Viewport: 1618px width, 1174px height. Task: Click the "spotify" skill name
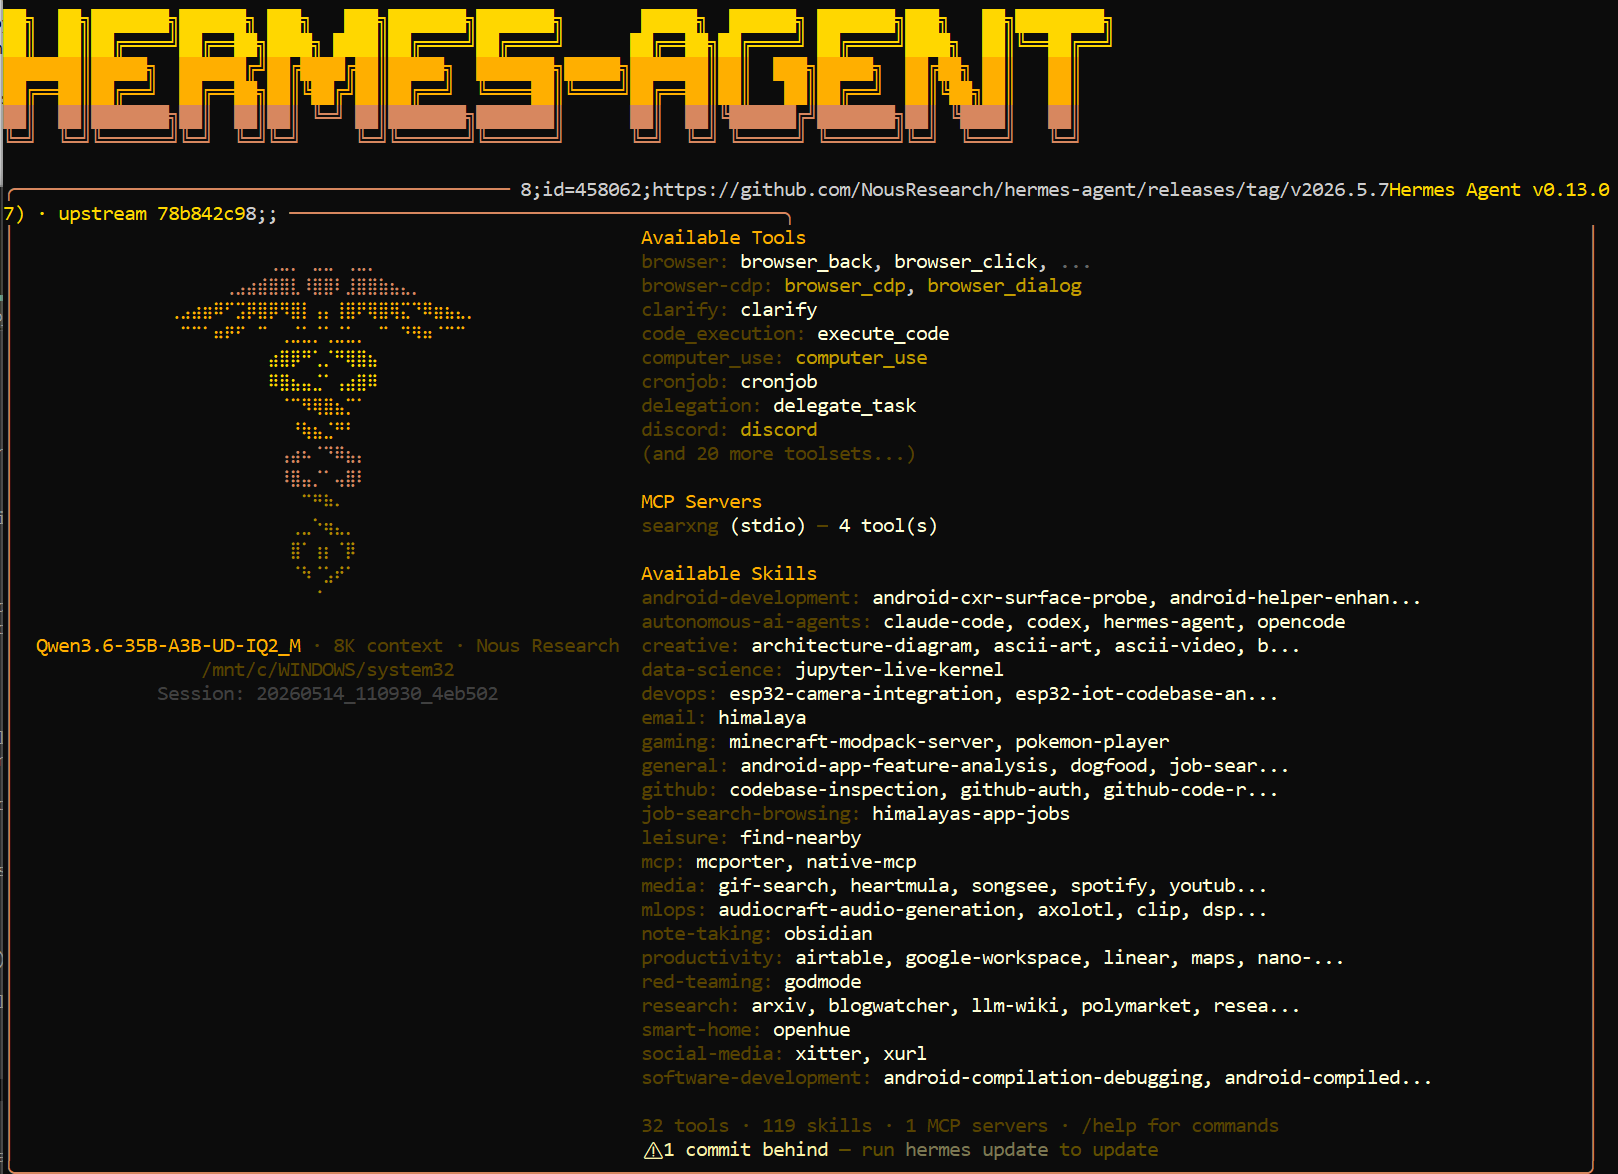click(x=1109, y=886)
